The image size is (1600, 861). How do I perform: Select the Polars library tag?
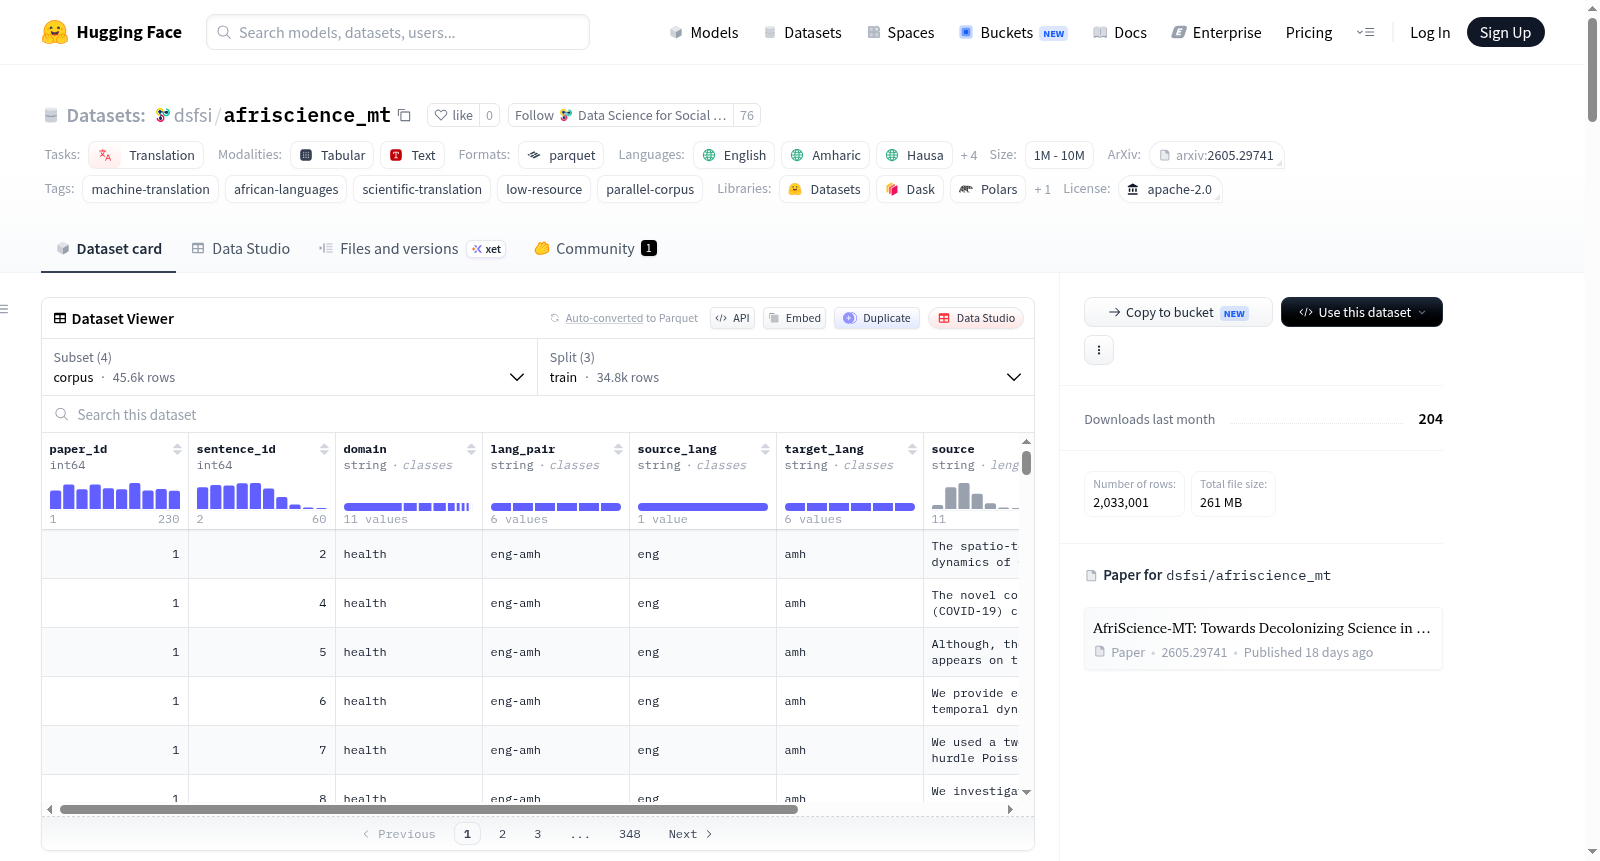[x=988, y=189]
